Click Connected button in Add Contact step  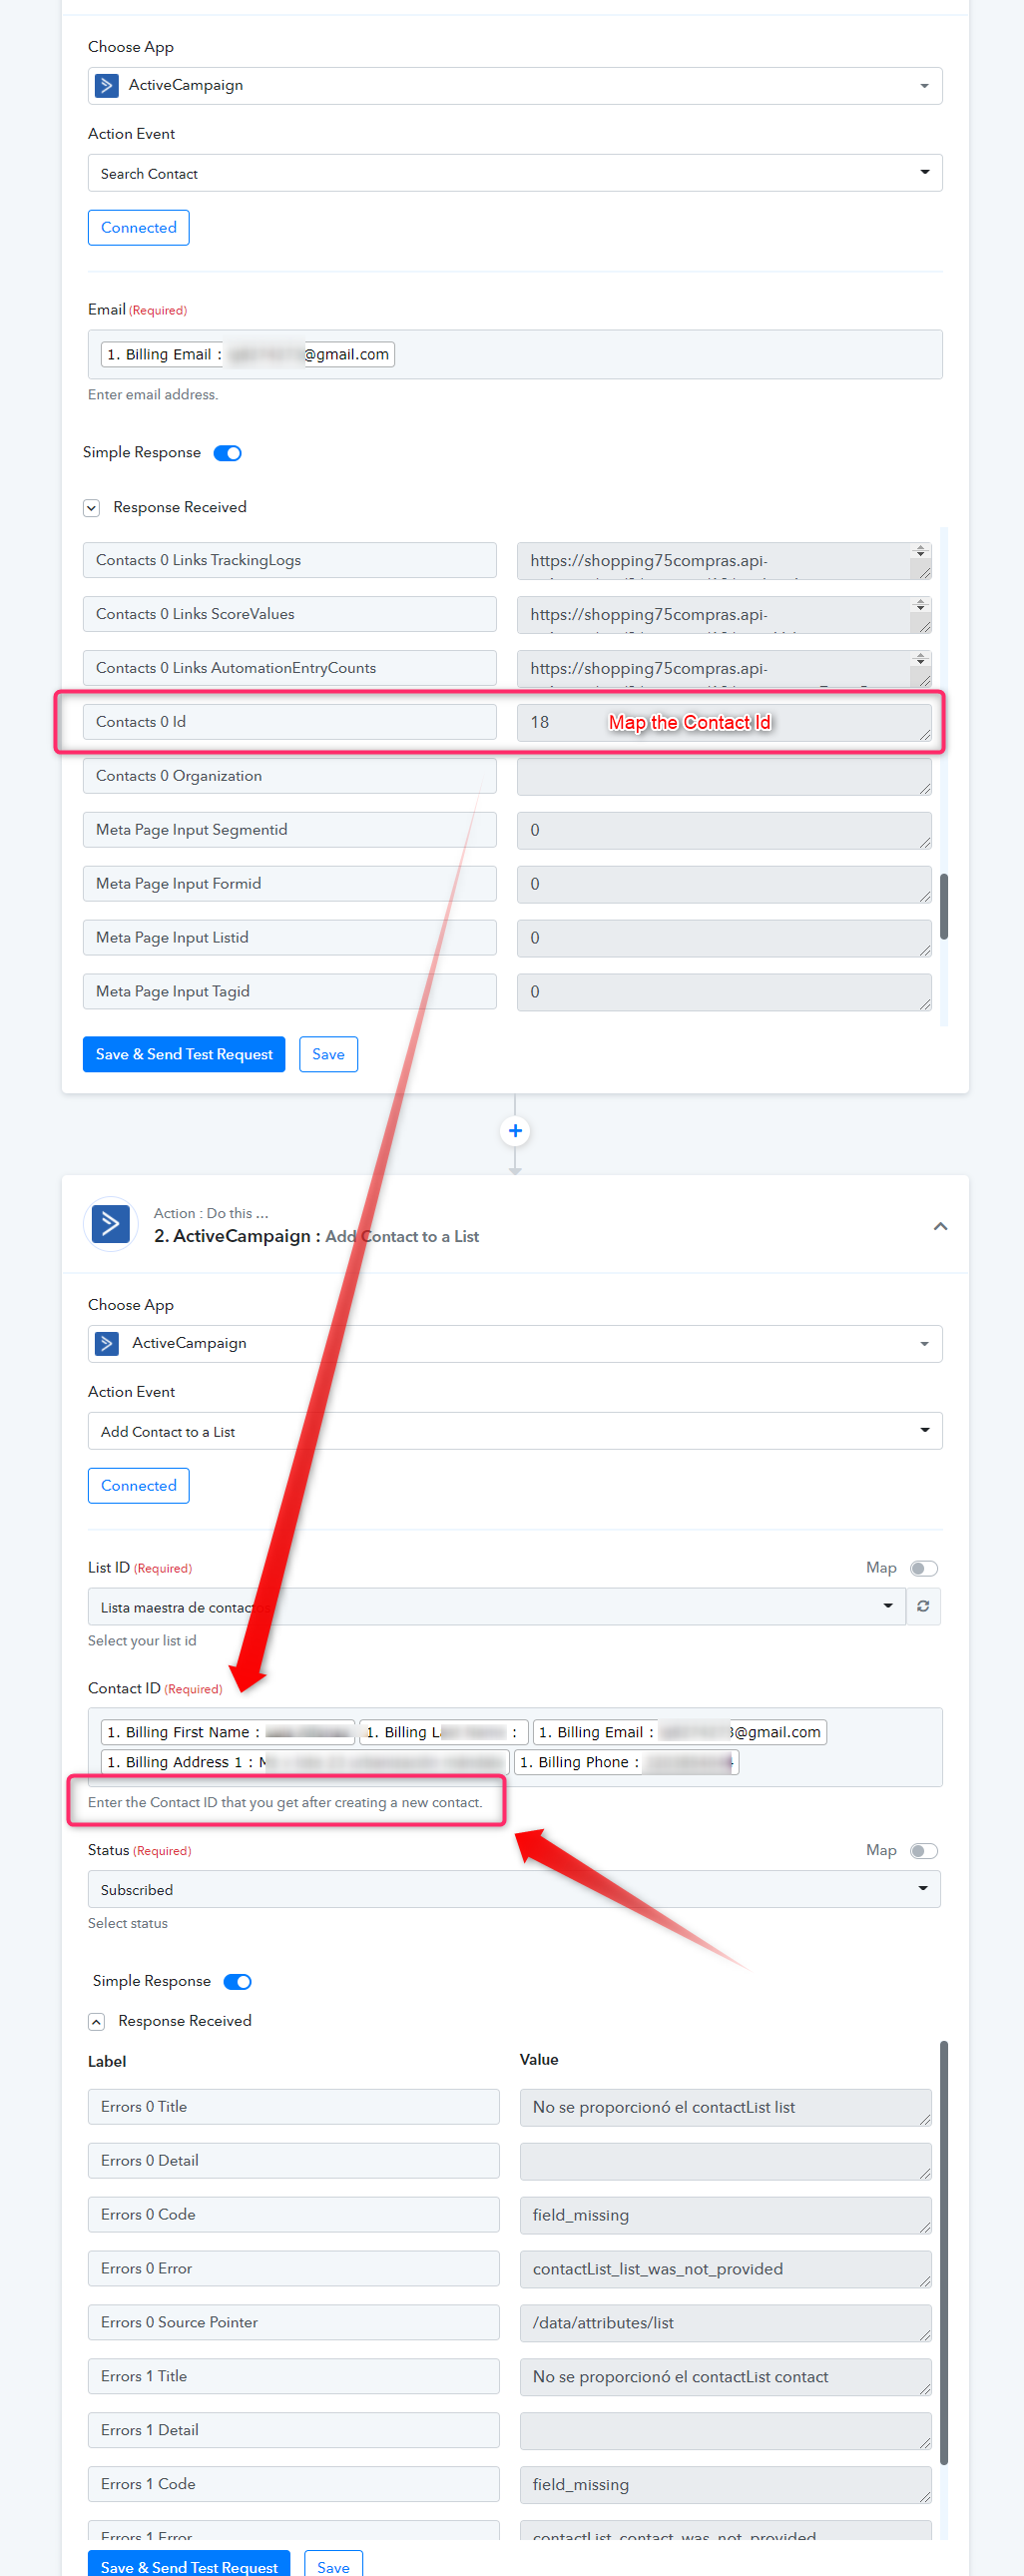139,1486
